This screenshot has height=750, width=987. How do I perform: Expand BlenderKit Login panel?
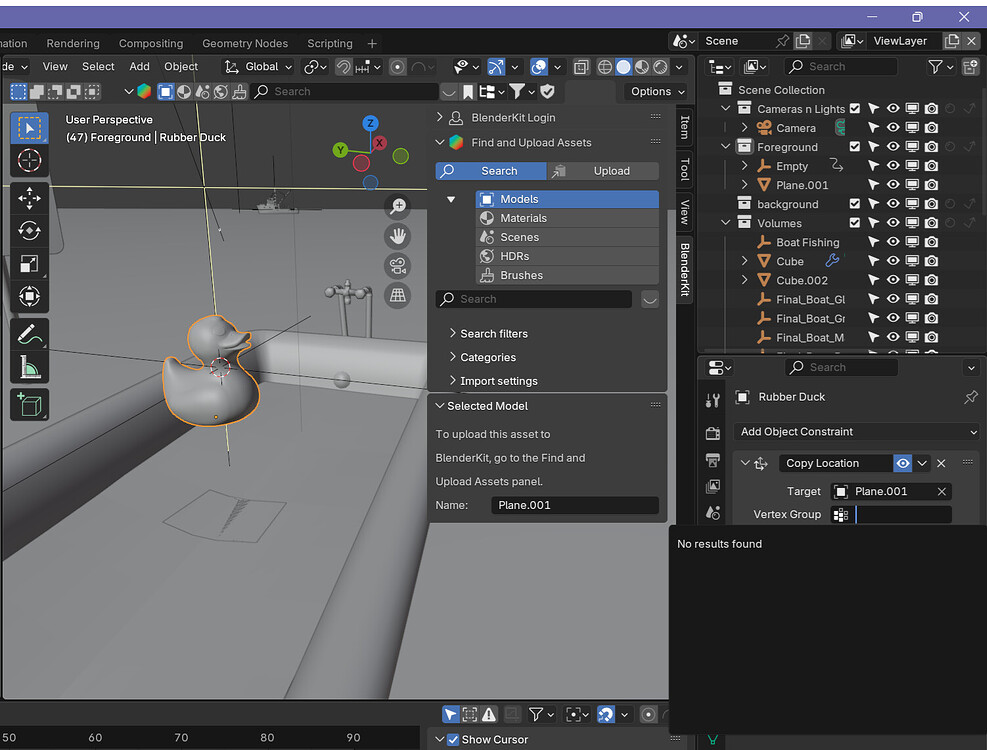click(440, 118)
